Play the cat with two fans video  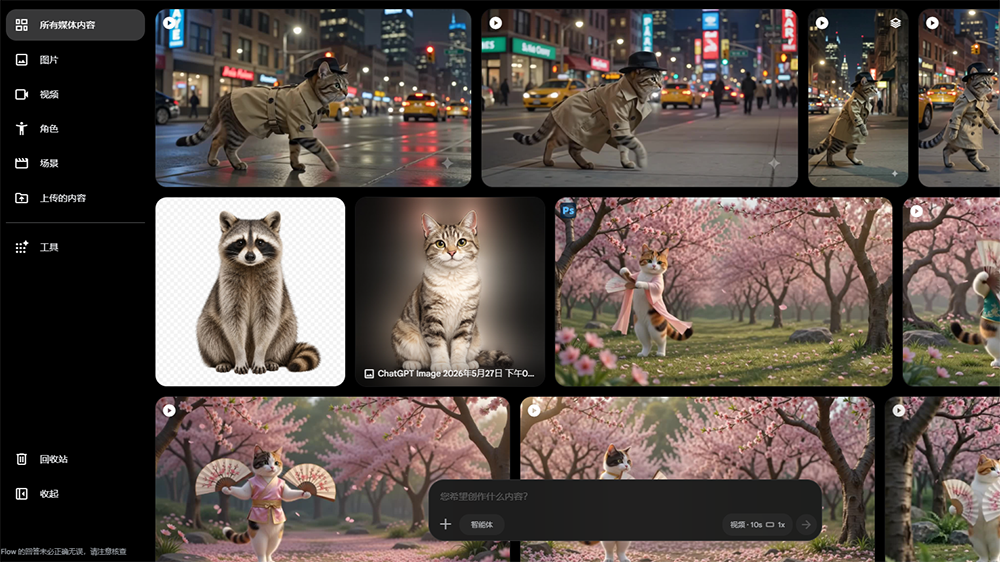pyautogui.click(x=169, y=410)
